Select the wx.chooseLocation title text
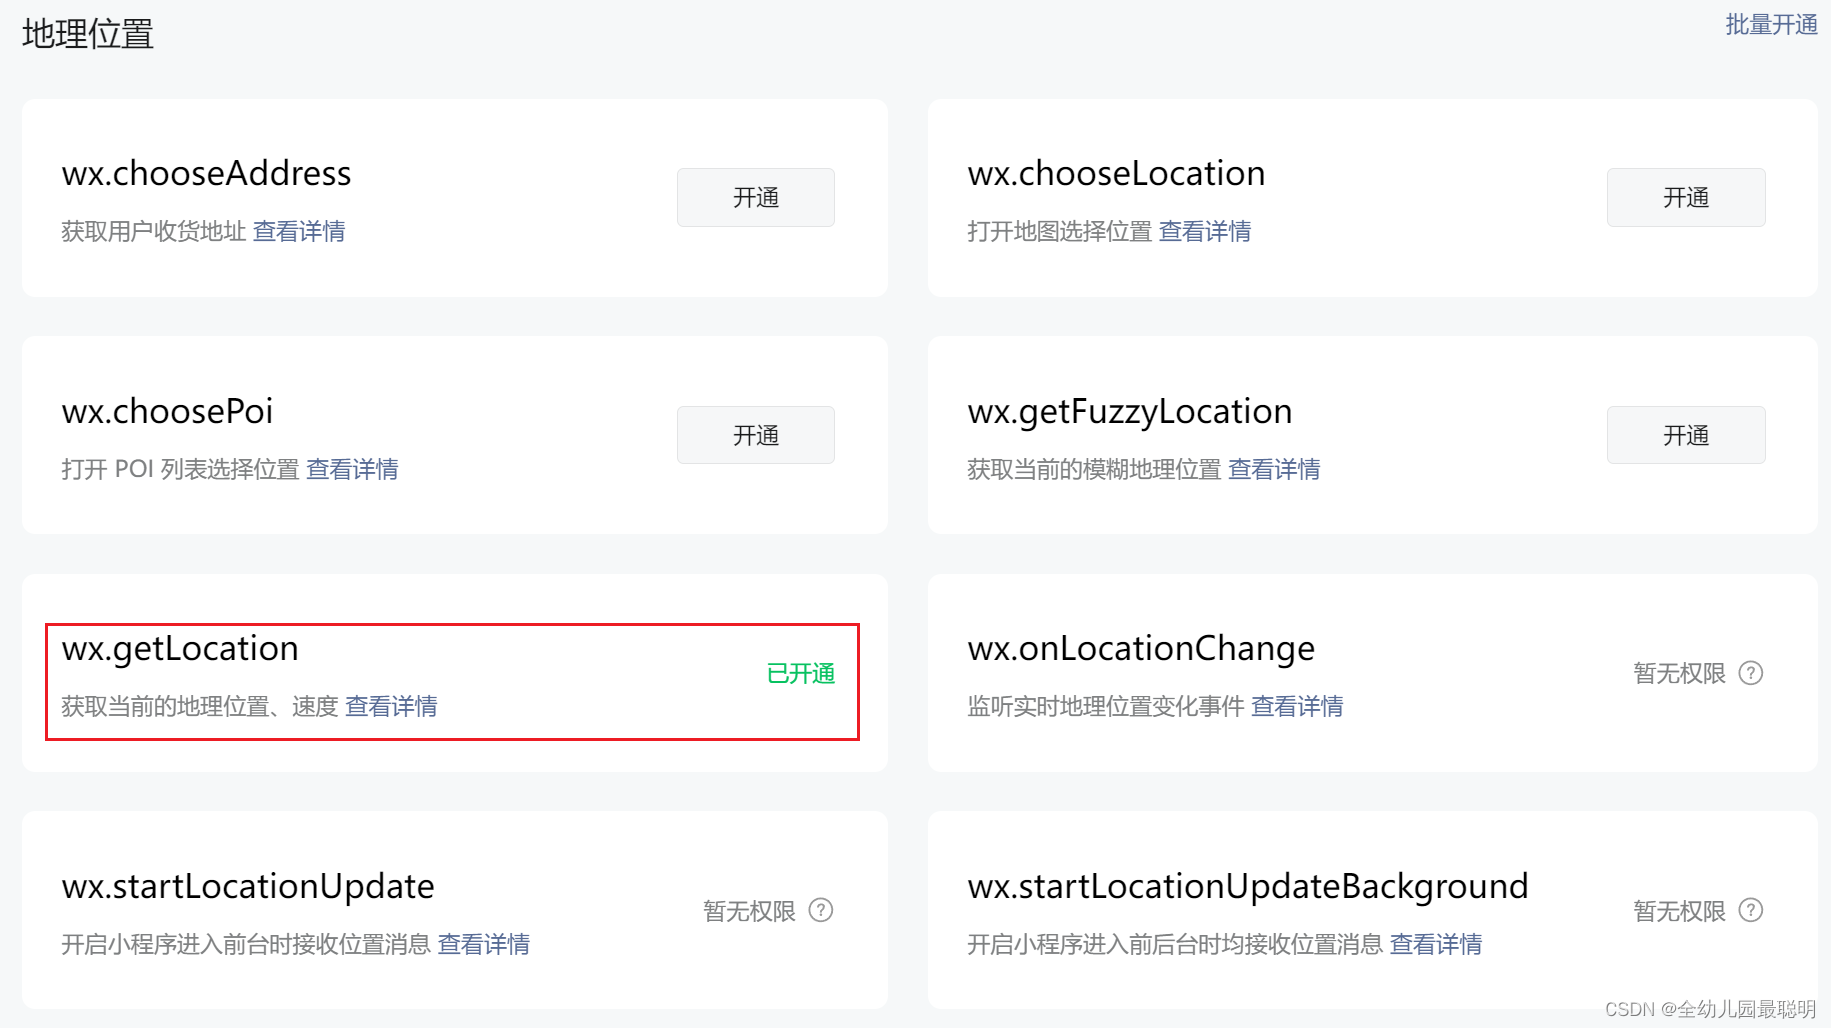 click(x=1116, y=174)
